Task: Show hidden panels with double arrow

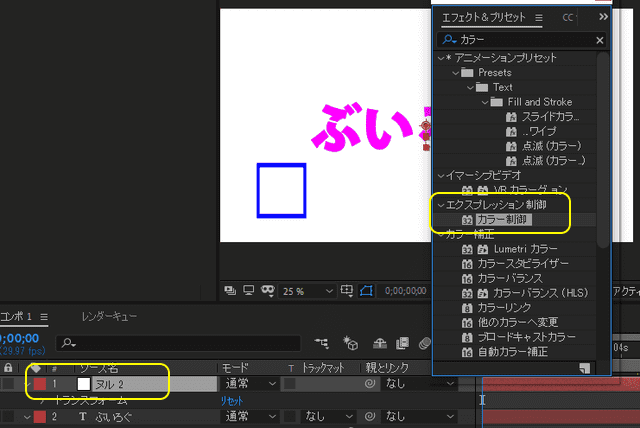Action: tap(603, 17)
